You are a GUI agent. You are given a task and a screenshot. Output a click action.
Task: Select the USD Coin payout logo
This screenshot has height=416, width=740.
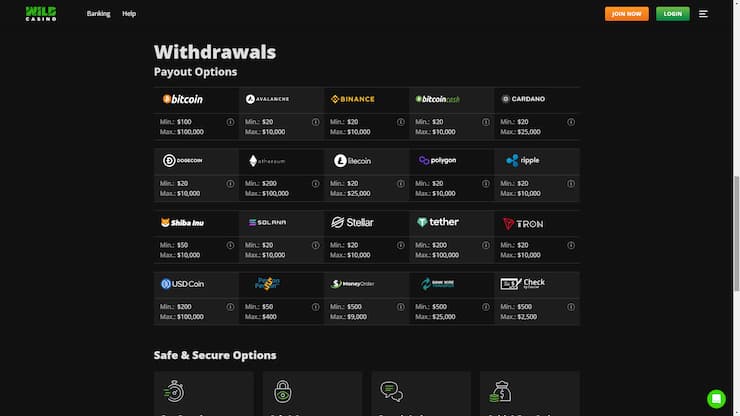point(183,284)
